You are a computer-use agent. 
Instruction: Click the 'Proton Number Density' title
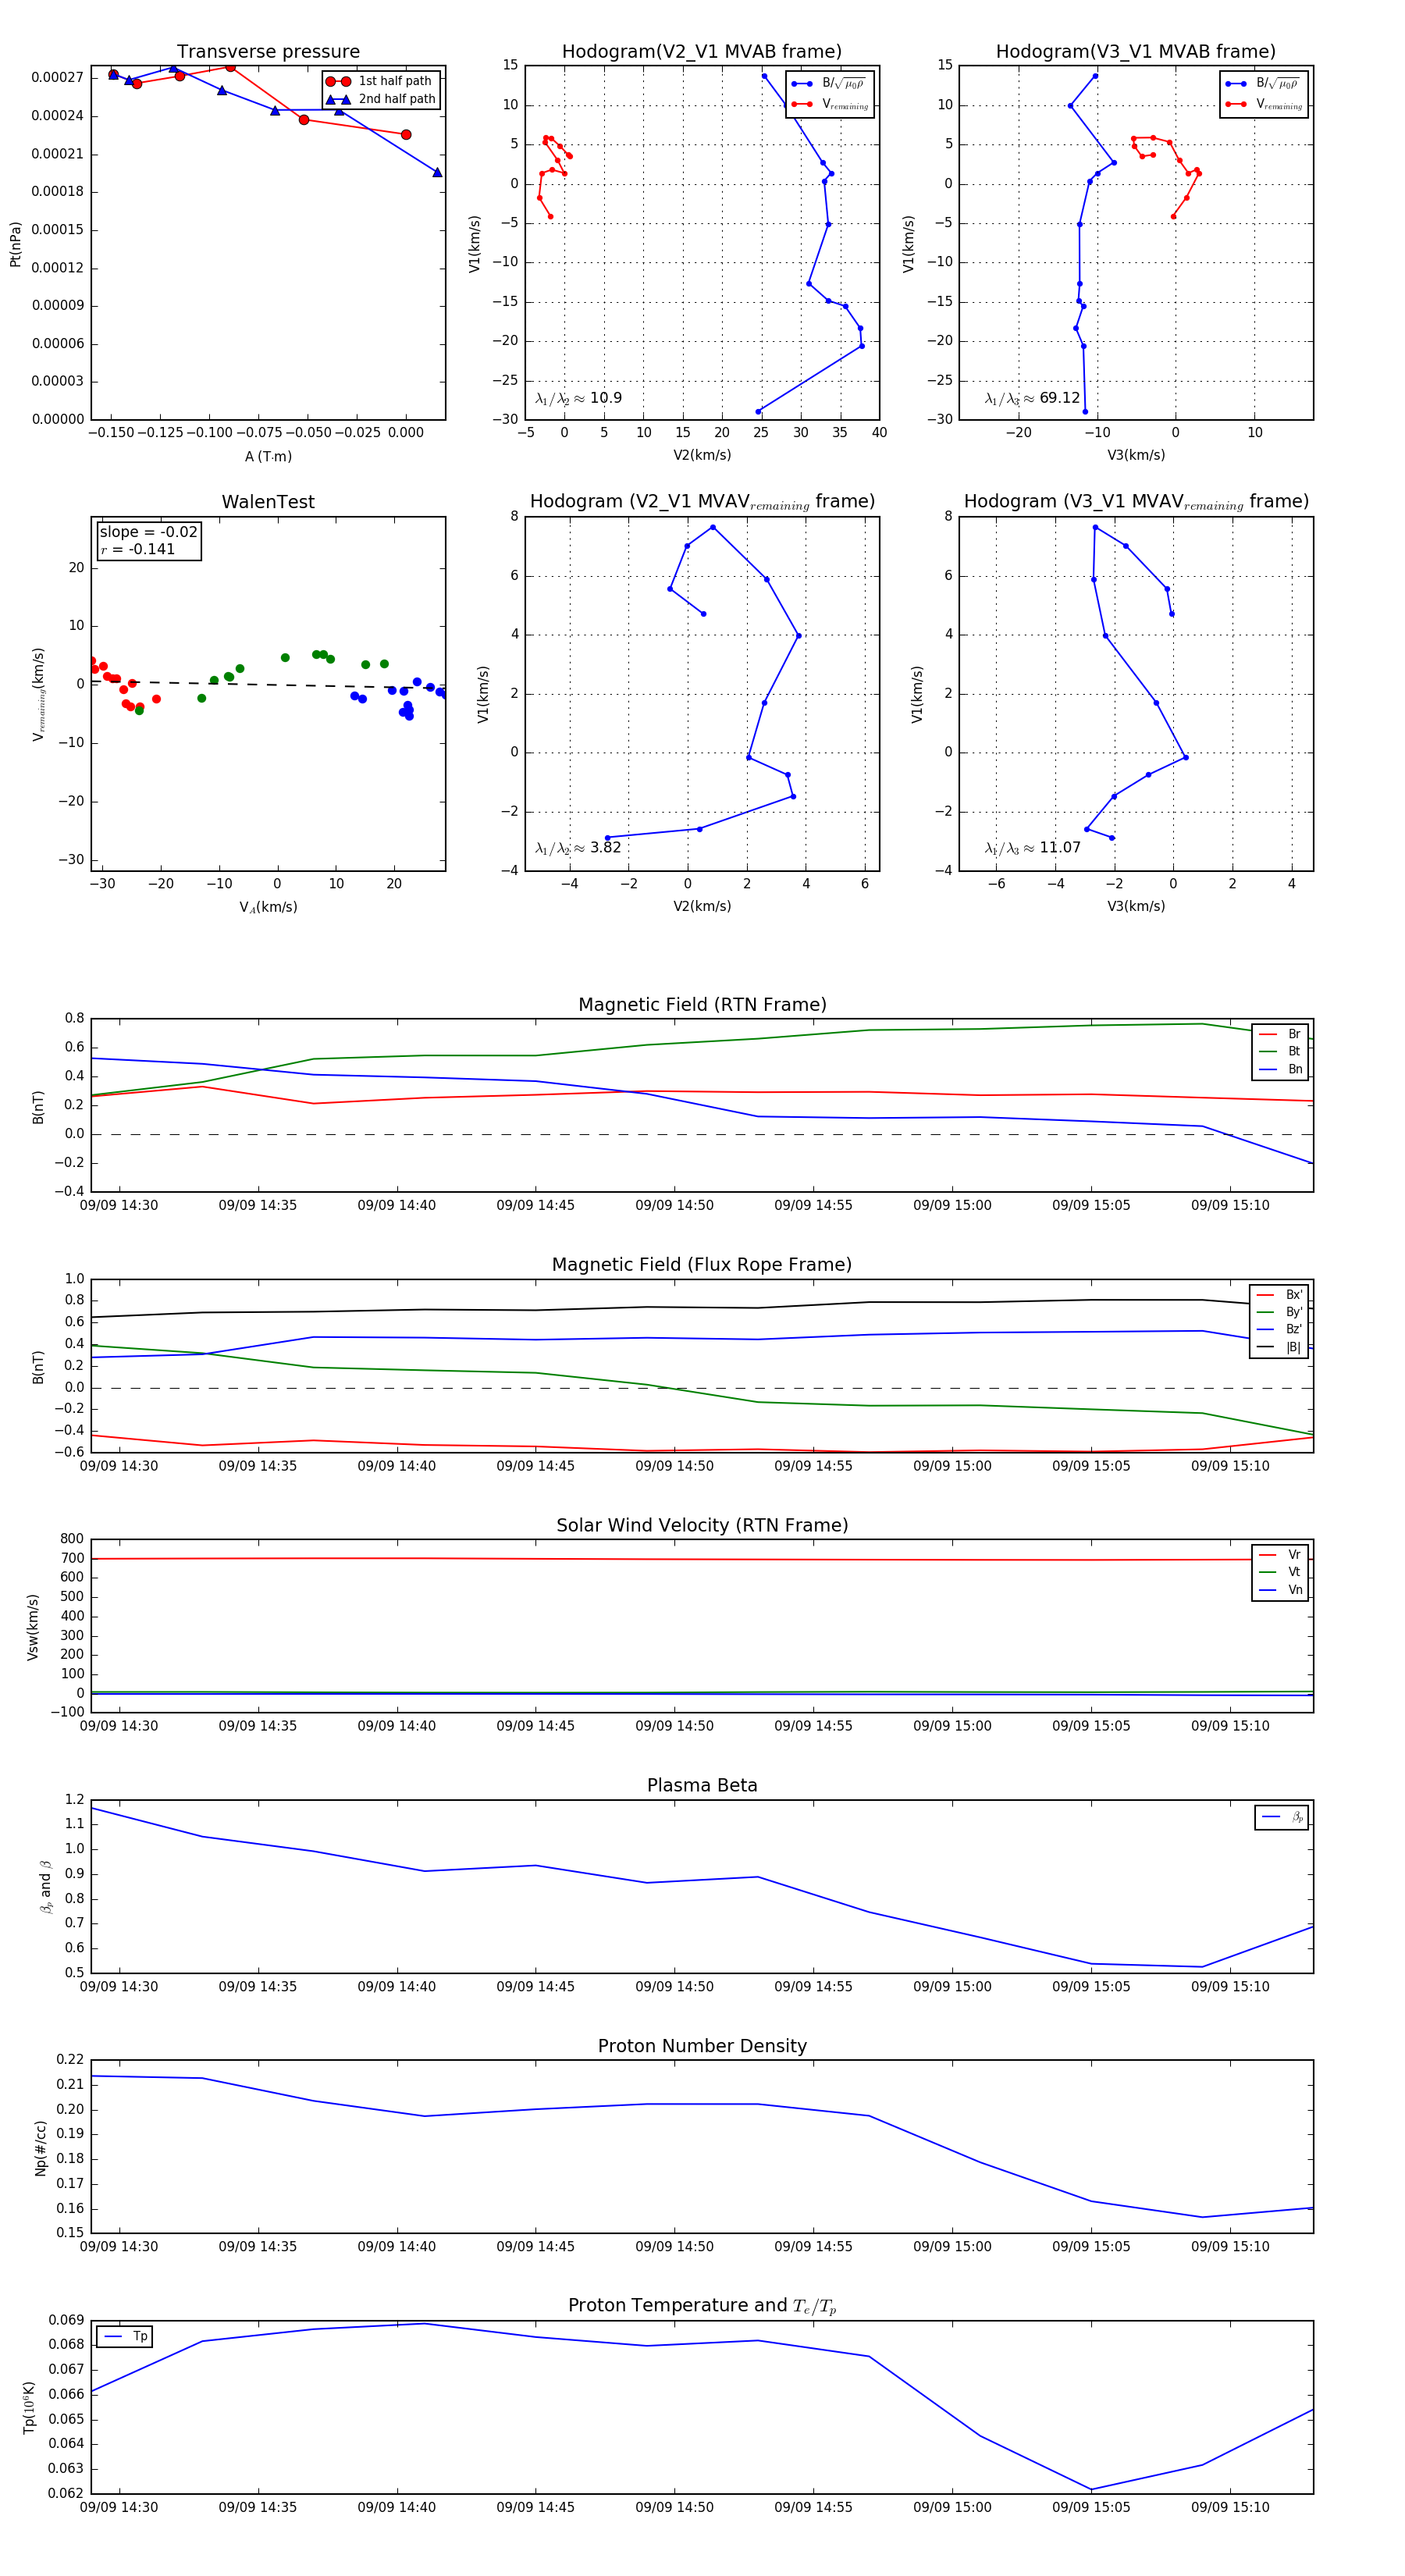click(x=702, y=2045)
